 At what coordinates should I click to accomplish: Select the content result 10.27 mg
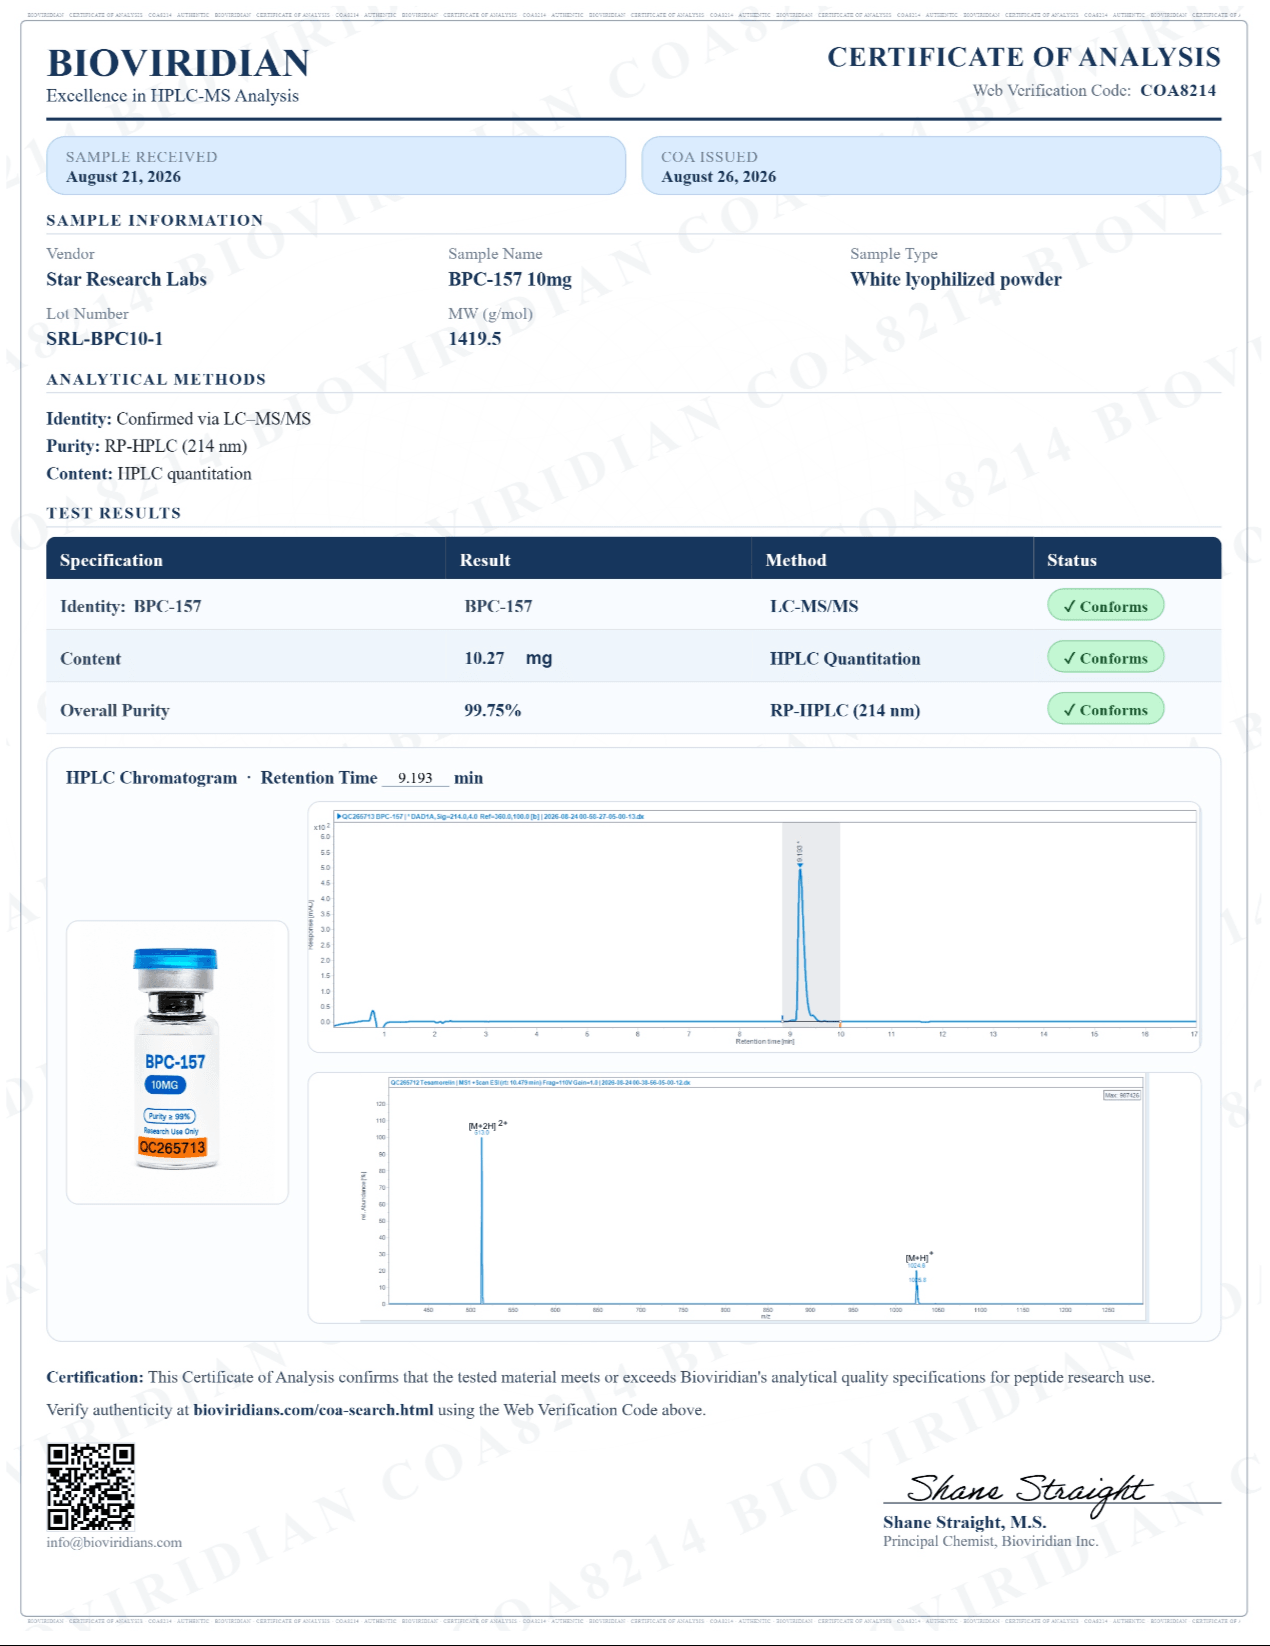(508, 658)
